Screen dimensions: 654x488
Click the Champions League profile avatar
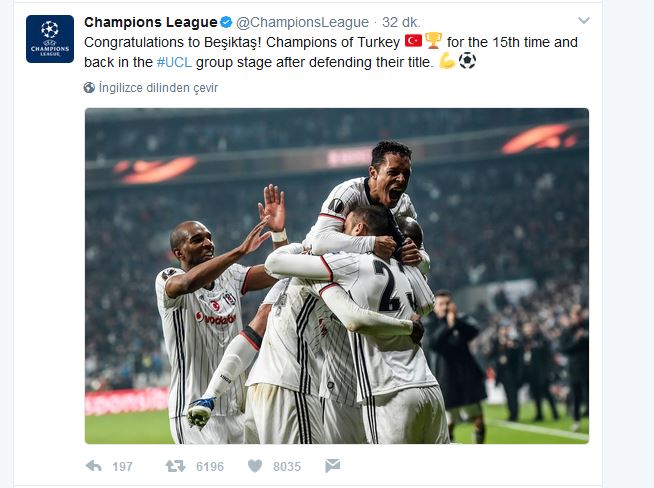50,39
